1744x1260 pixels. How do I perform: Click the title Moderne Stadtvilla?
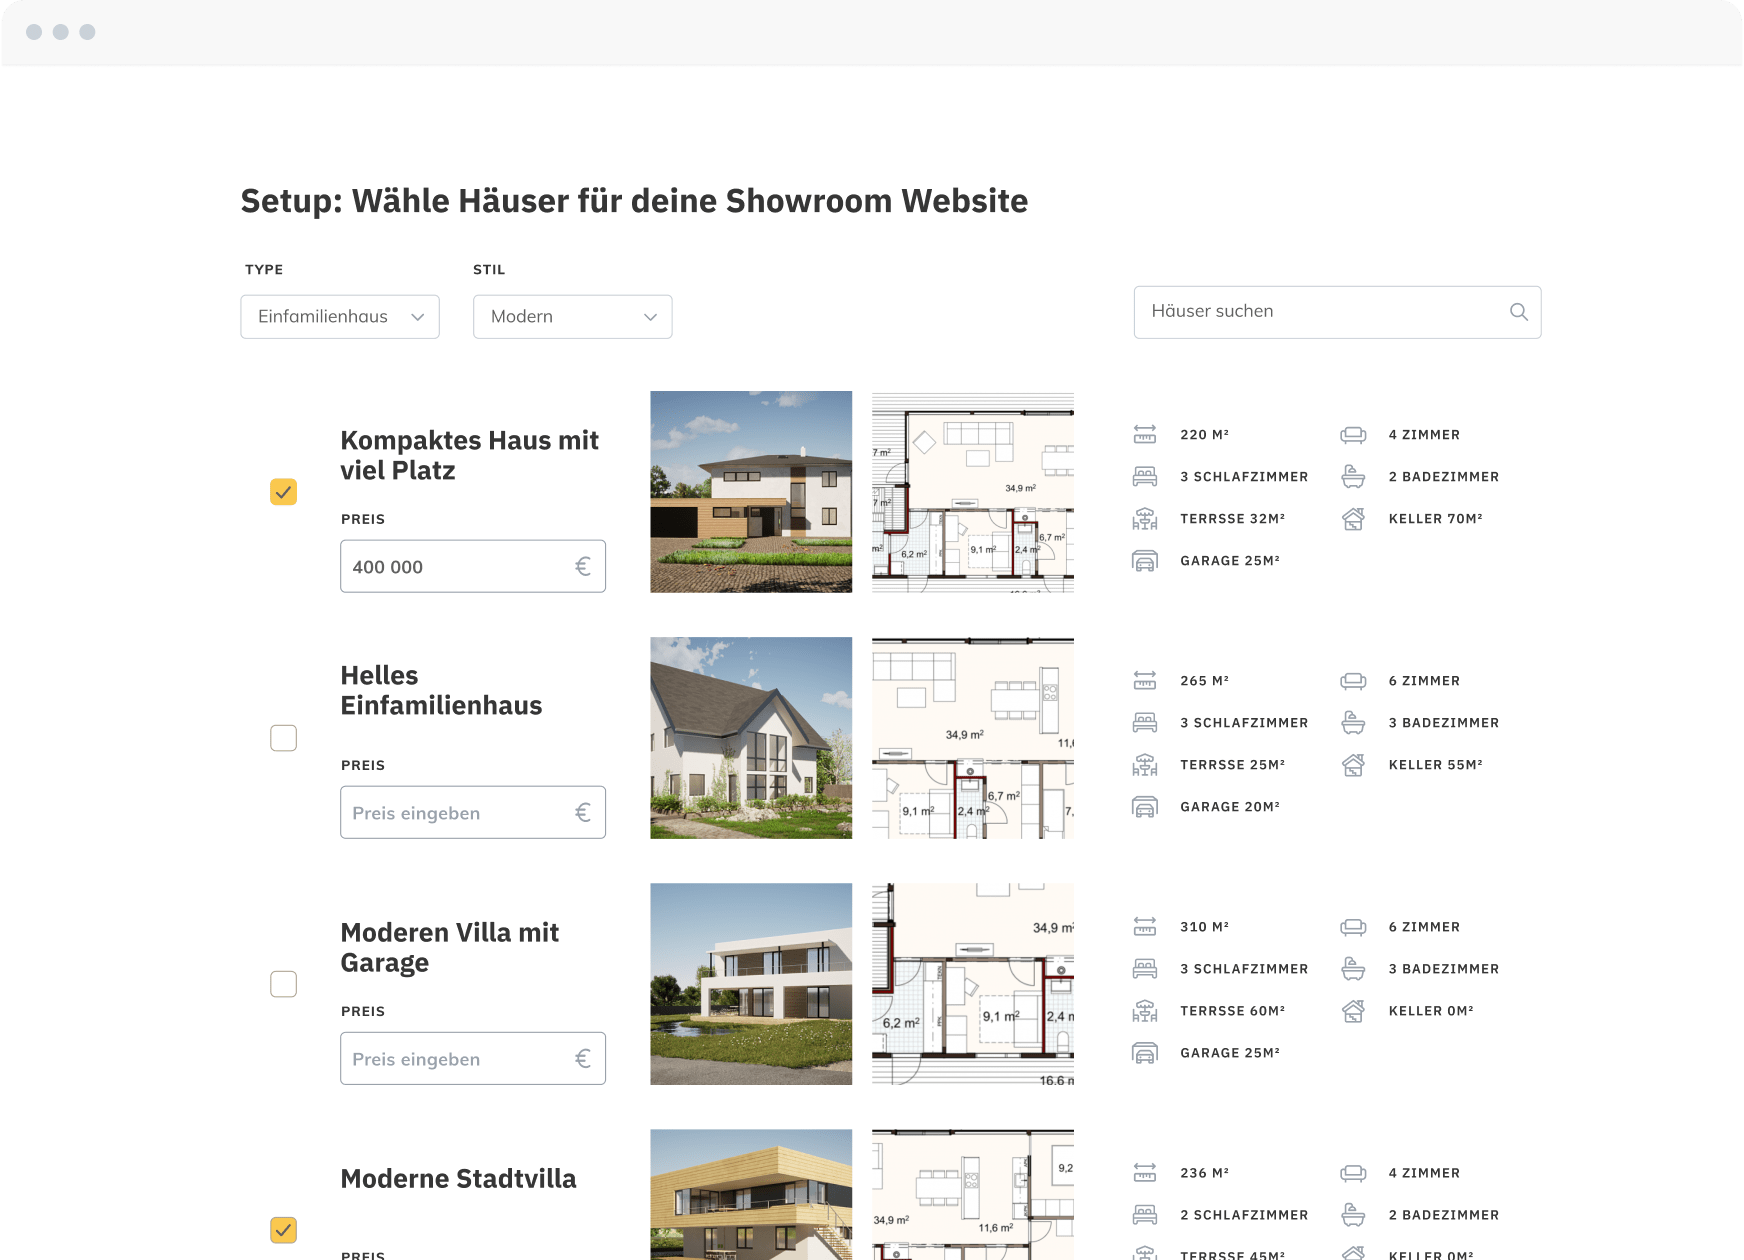pyautogui.click(x=459, y=1179)
